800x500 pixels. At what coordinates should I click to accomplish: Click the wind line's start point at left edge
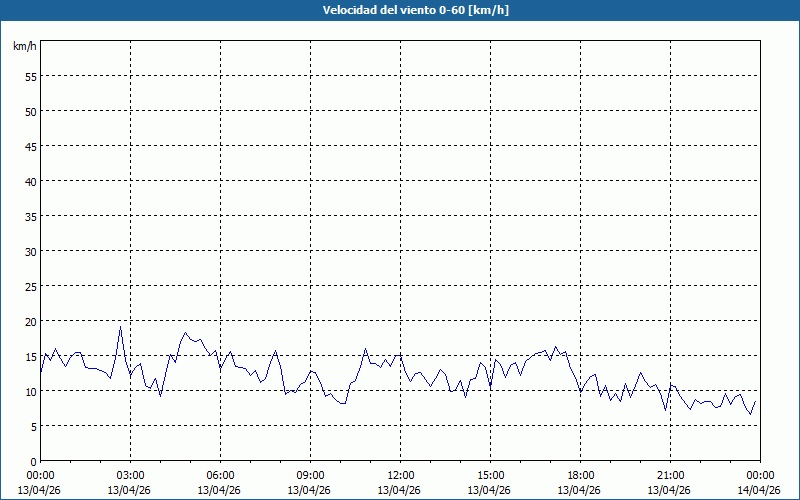click(41, 371)
